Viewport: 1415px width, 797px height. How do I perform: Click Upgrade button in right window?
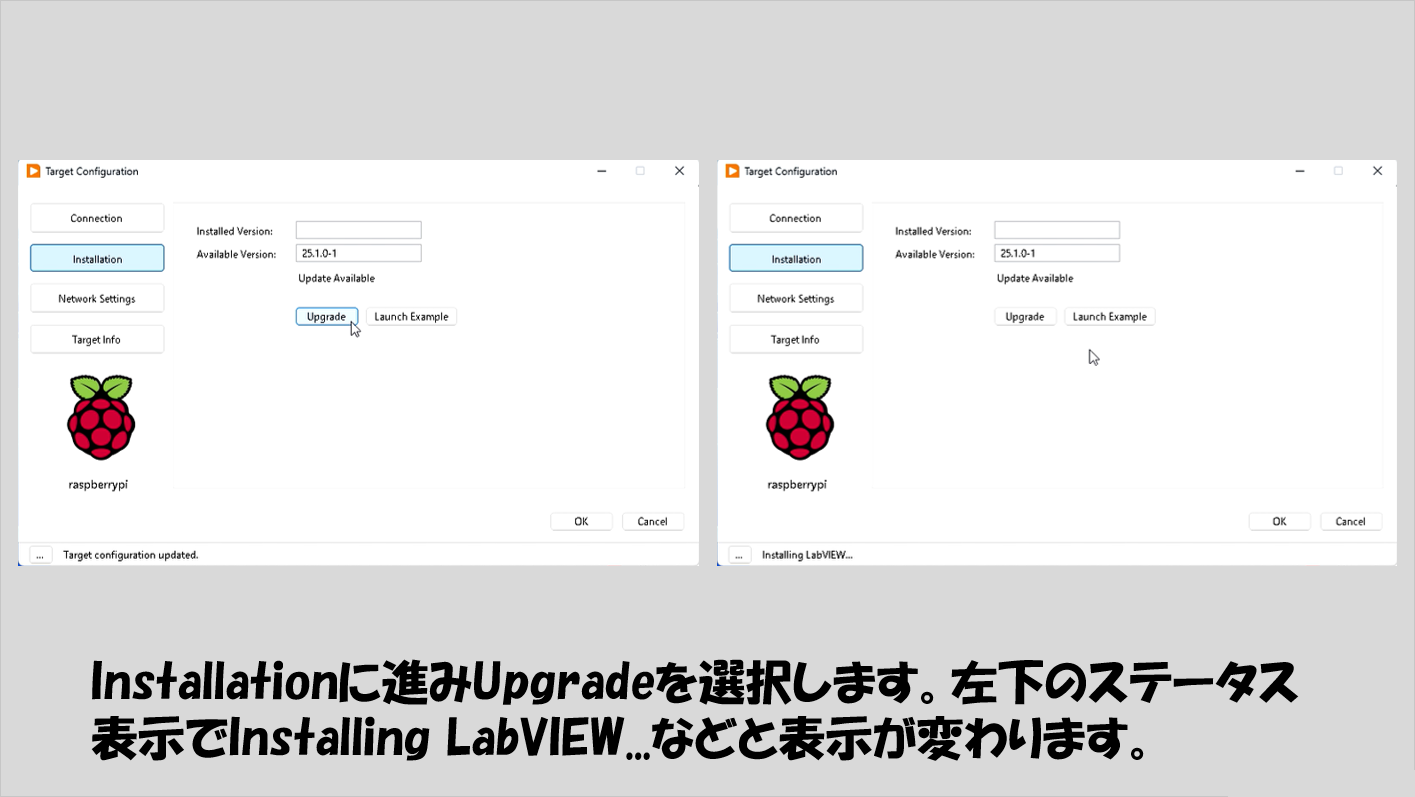[1025, 317]
